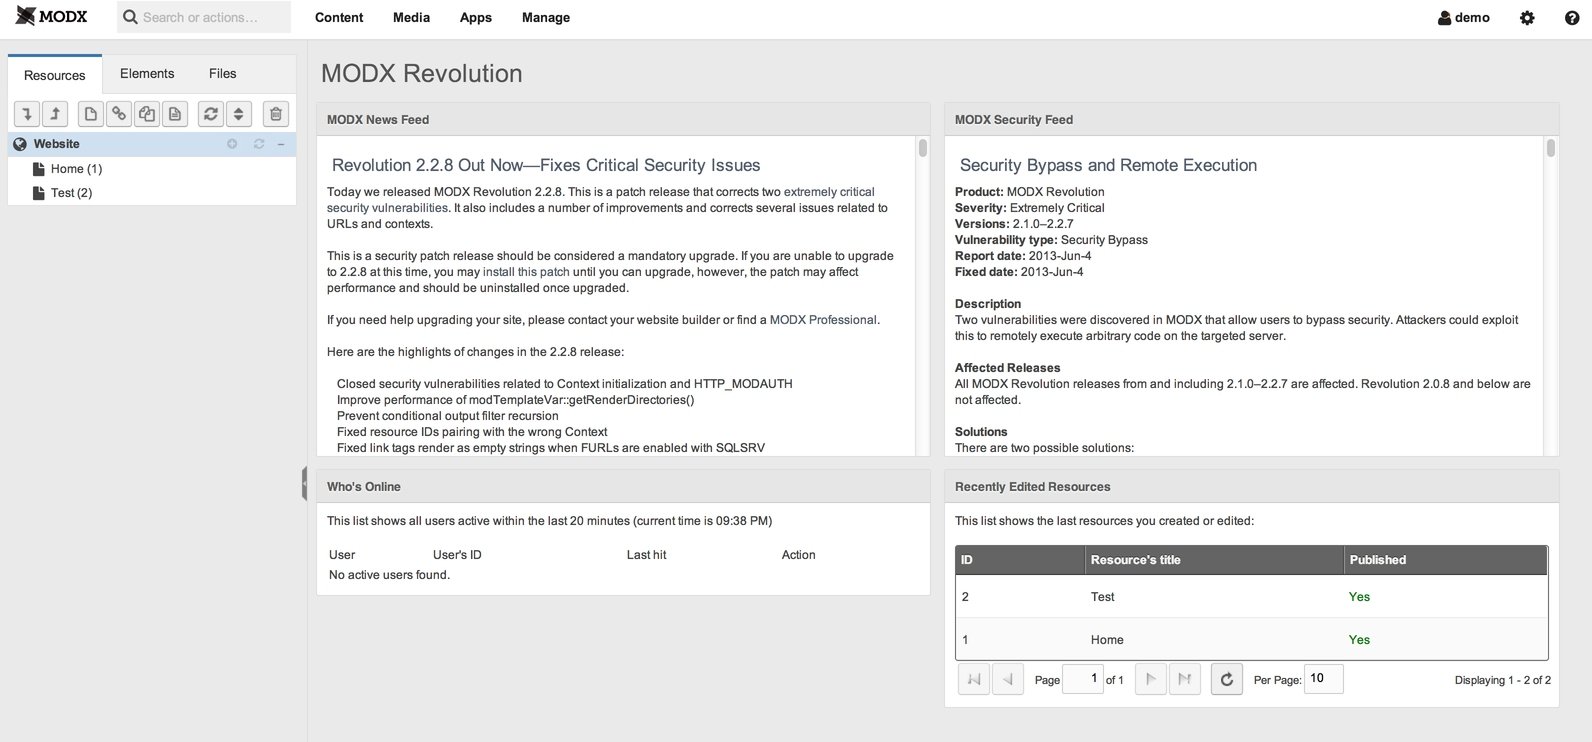The width and height of the screenshot is (1592, 742).
Task: Go to first page of recent resources
Action: [974, 680]
